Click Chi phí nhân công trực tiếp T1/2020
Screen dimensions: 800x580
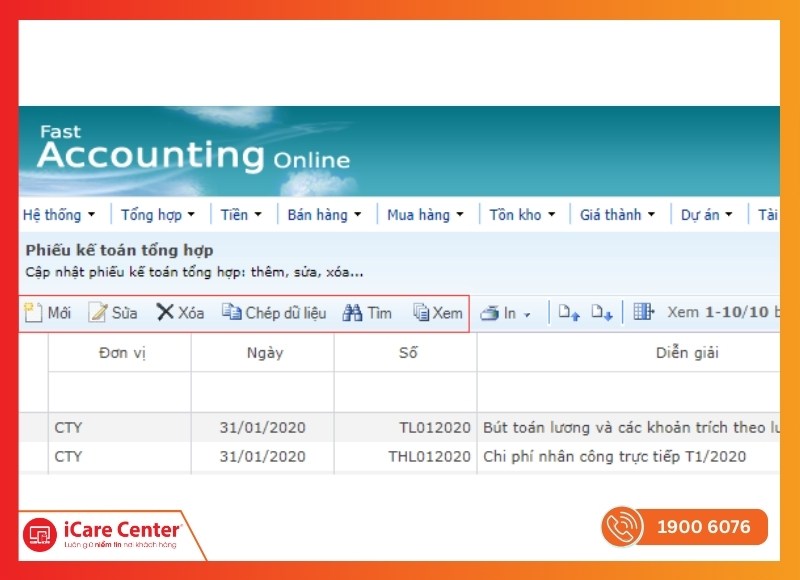(x=614, y=457)
